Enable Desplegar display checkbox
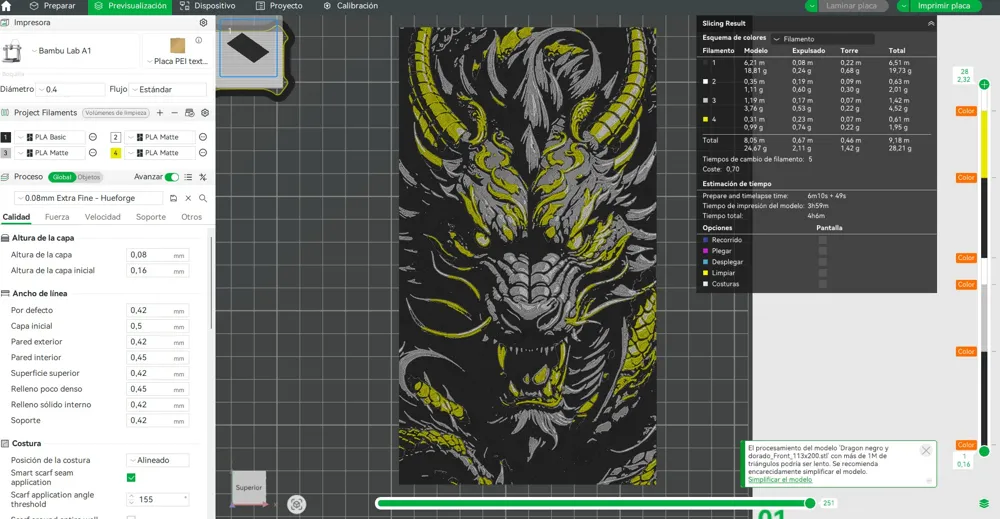This screenshot has width=1000, height=519. pos(823,262)
